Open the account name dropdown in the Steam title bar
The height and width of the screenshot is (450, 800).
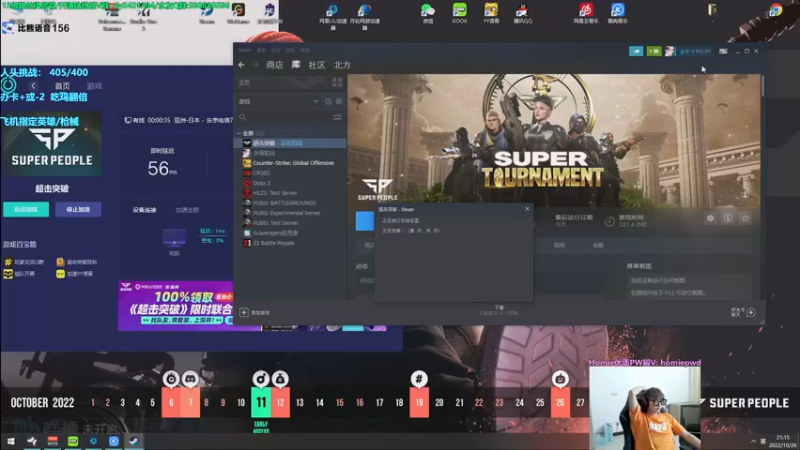point(695,51)
